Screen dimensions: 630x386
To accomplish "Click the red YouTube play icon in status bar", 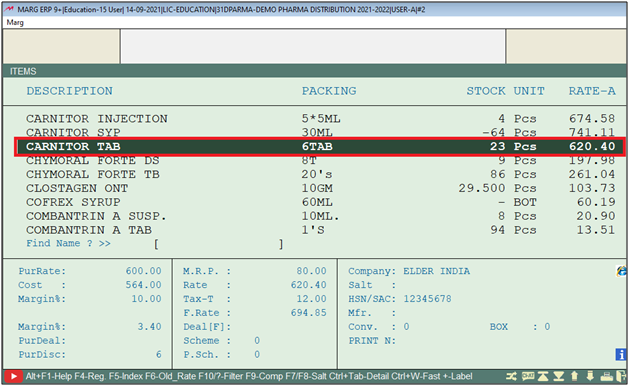I will click(x=13, y=376).
